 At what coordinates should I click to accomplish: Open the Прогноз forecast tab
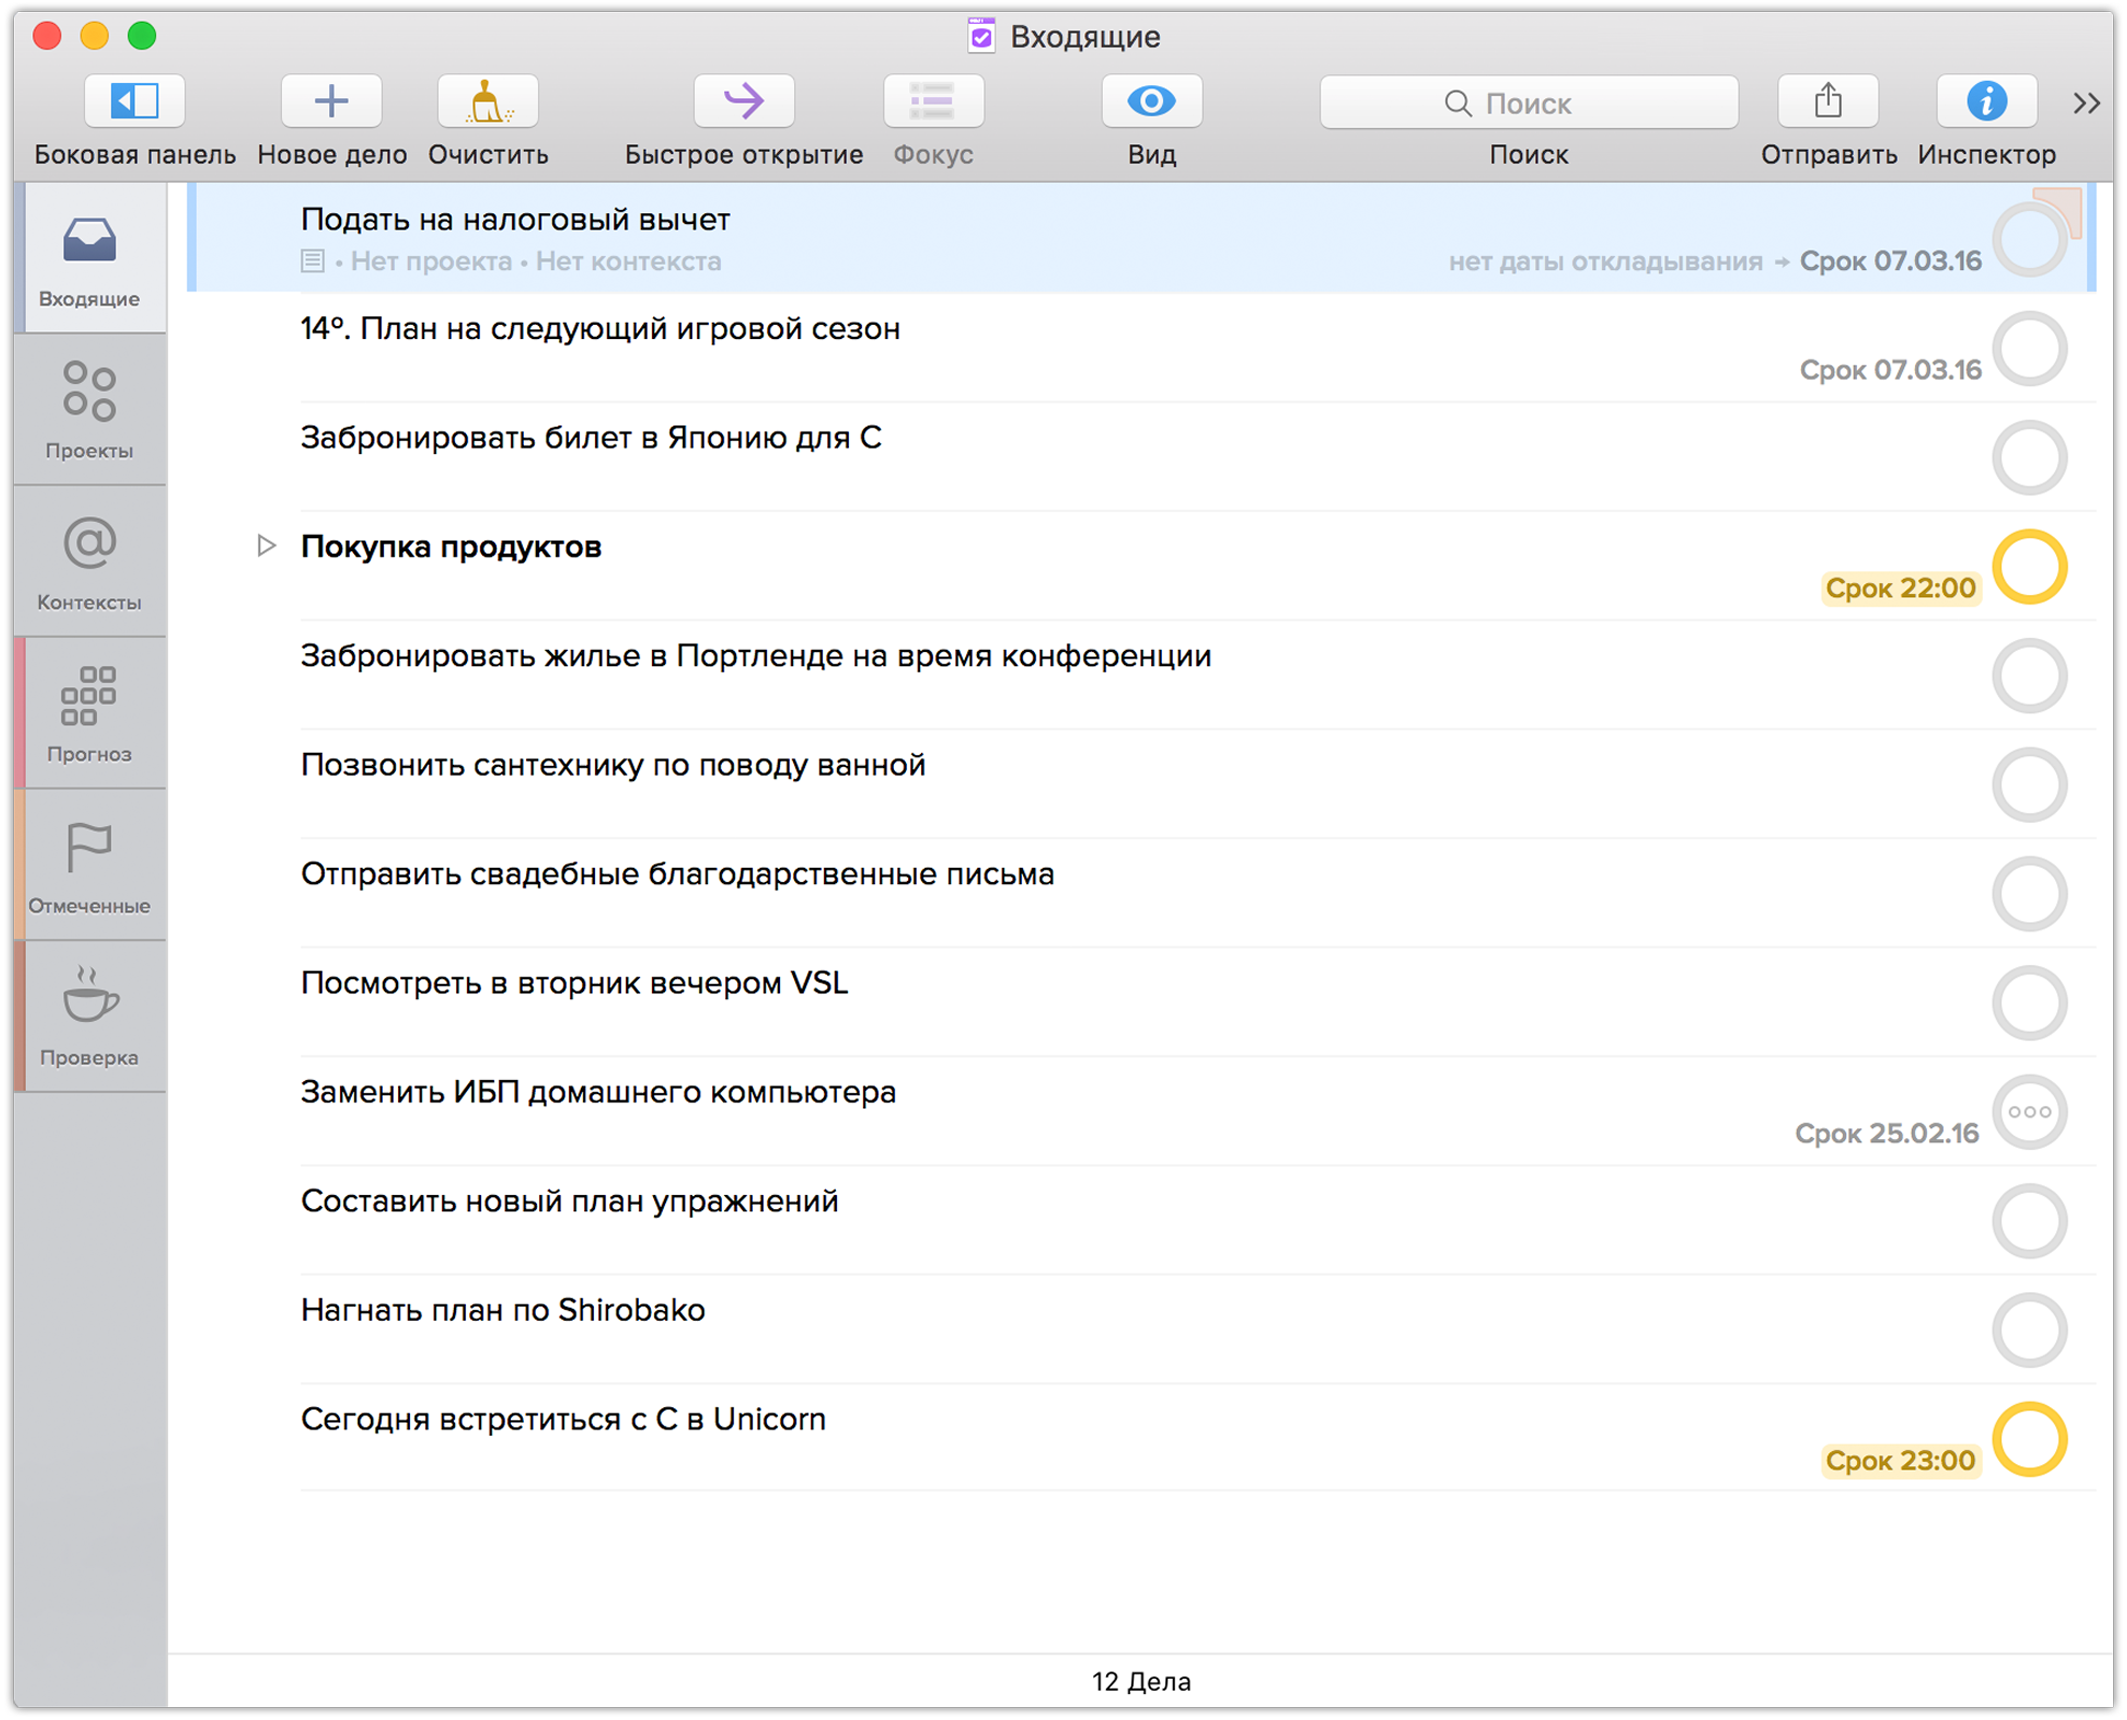tap(90, 714)
